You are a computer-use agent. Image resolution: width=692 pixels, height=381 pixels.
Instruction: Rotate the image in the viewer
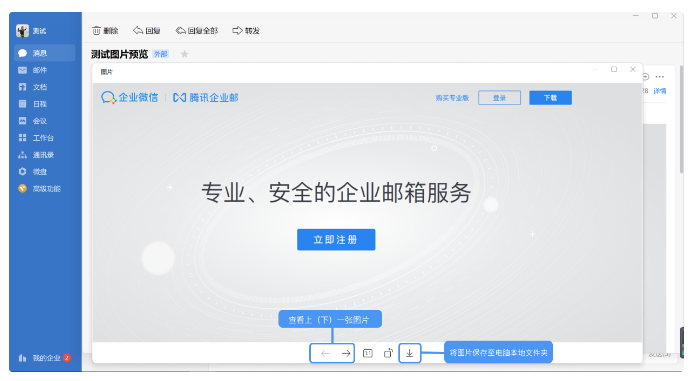point(388,353)
